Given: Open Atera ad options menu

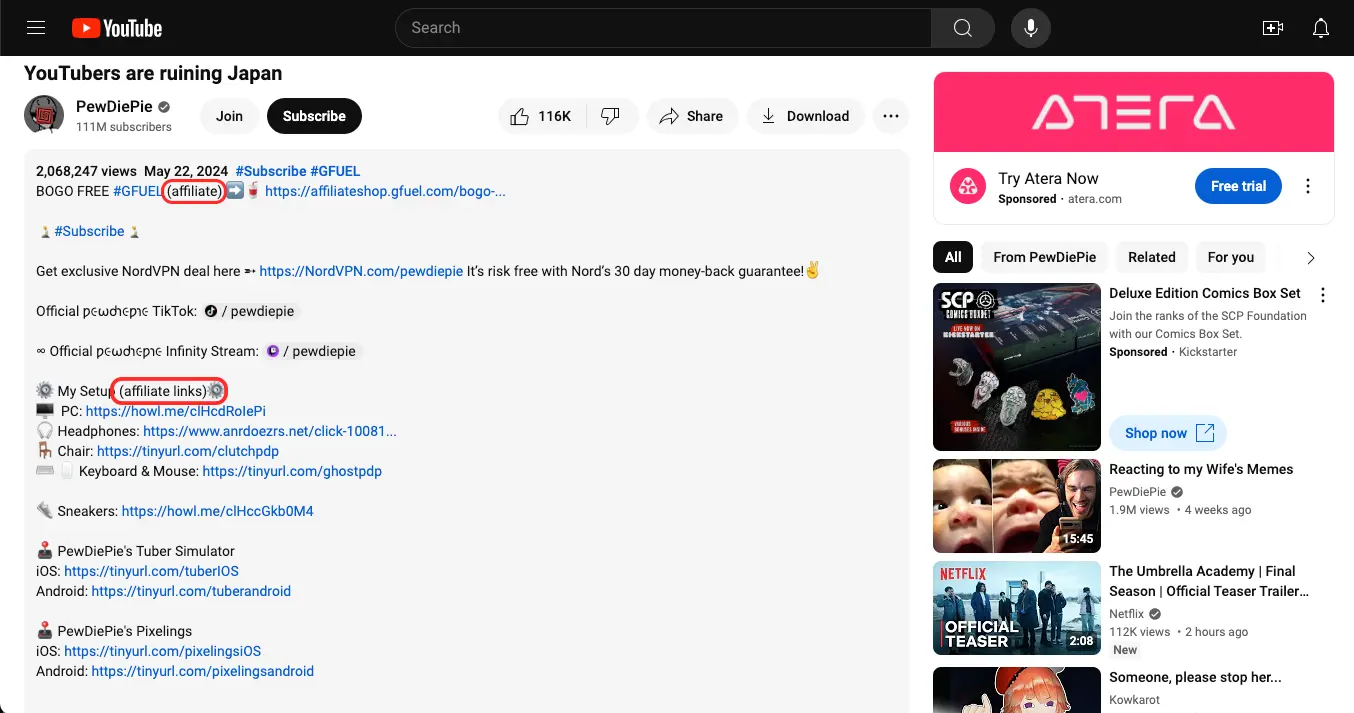Looking at the screenshot, I should (1308, 187).
